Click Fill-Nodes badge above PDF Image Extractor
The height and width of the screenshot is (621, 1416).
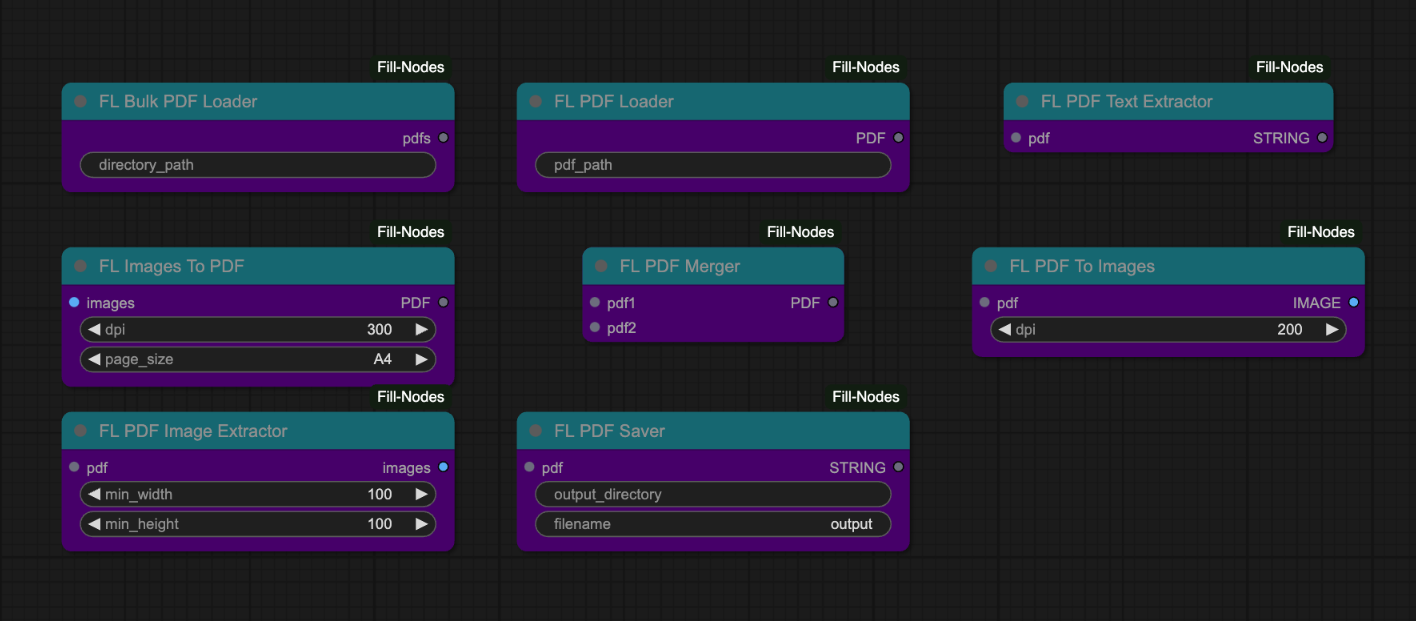coord(410,397)
